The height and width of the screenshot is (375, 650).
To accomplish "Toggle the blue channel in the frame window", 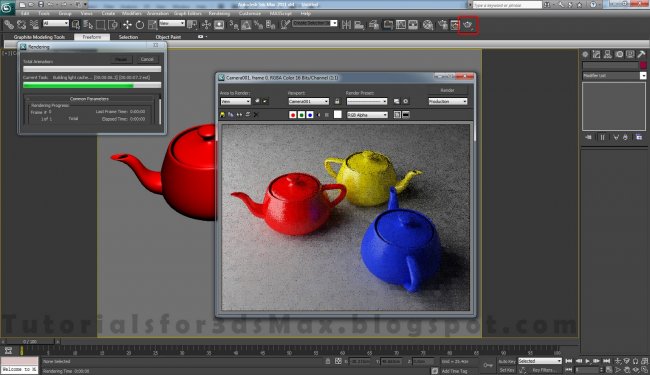I will click(310, 115).
